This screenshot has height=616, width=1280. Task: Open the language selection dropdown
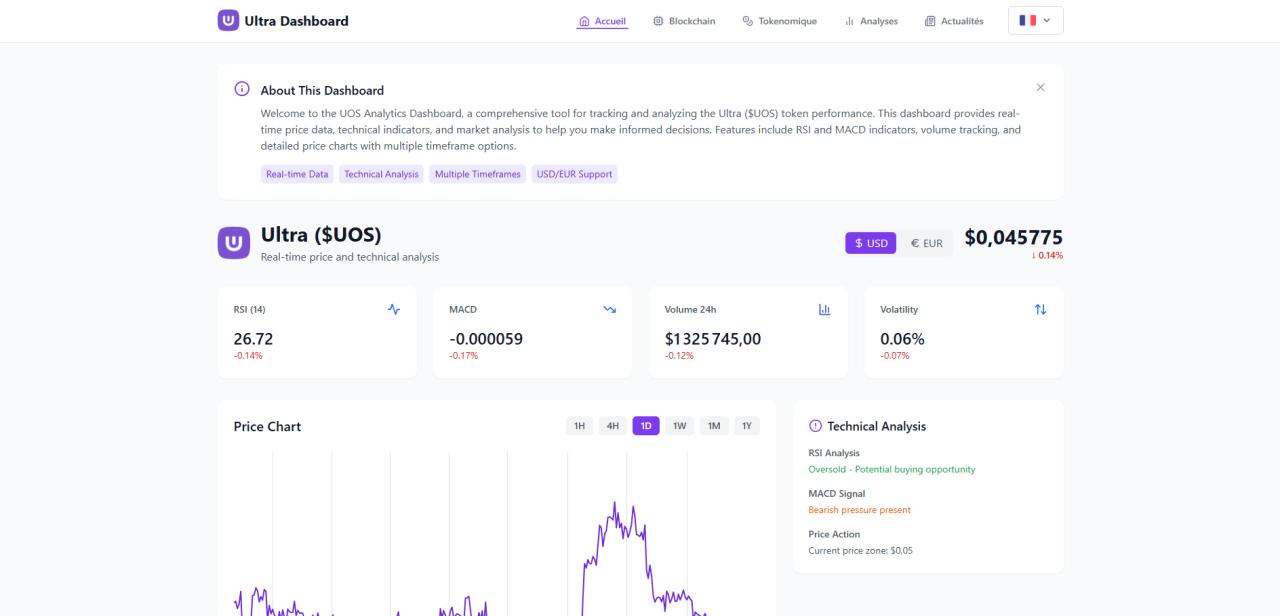point(1035,19)
